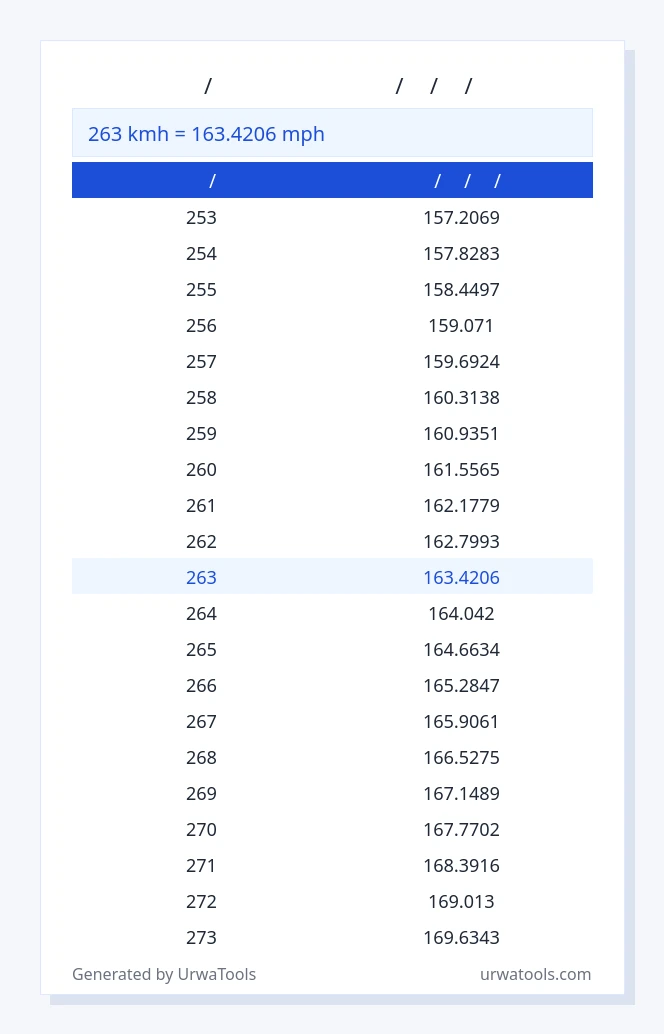
Task: Click the 159.071 mph value
Action: (x=461, y=326)
